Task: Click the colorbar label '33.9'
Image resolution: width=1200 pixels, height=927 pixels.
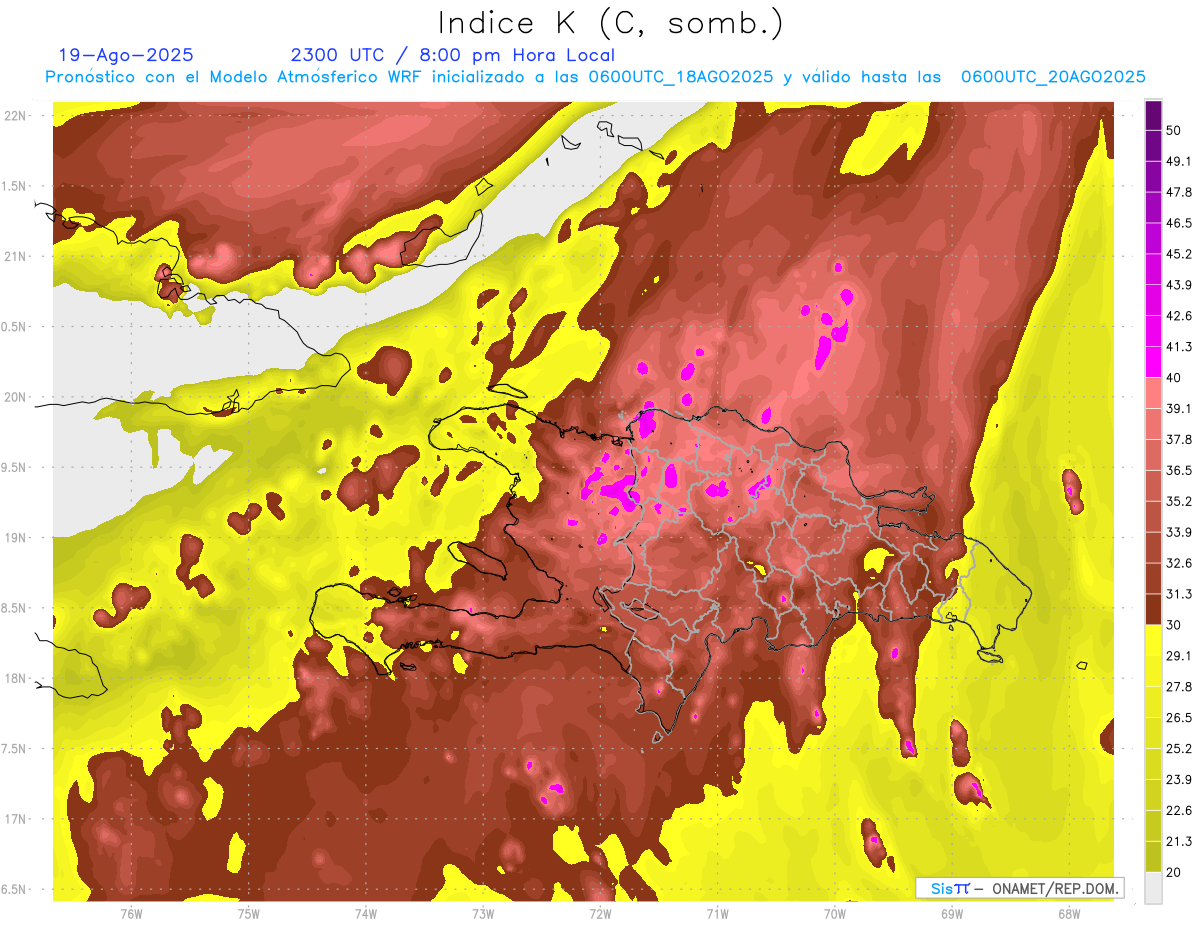Action: 1179,532
